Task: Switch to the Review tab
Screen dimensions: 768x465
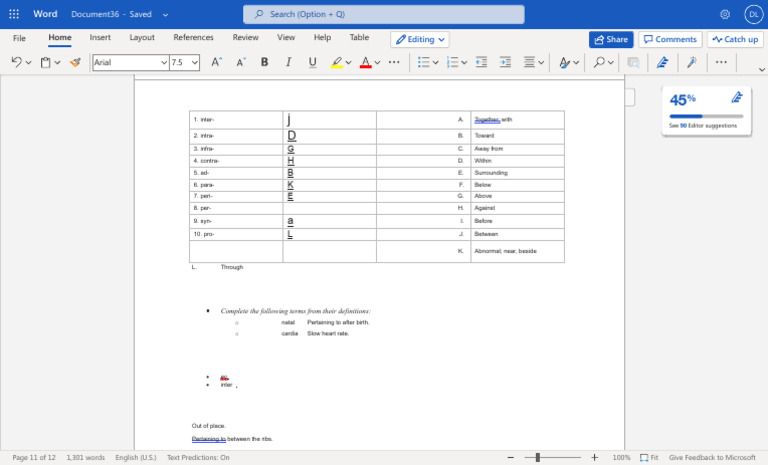Action: (x=245, y=37)
